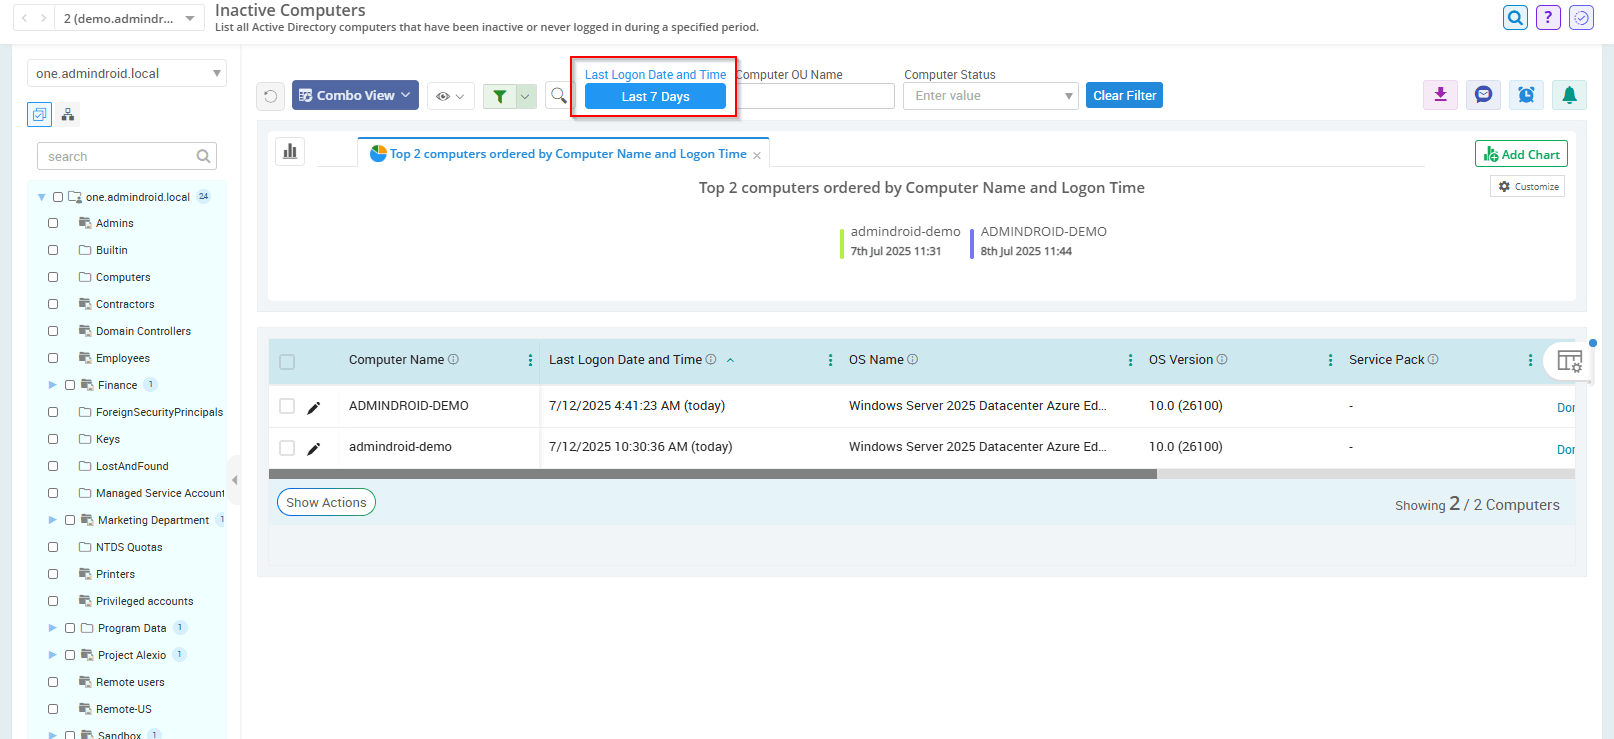Close the Top 2 computers chart tab

(757, 155)
